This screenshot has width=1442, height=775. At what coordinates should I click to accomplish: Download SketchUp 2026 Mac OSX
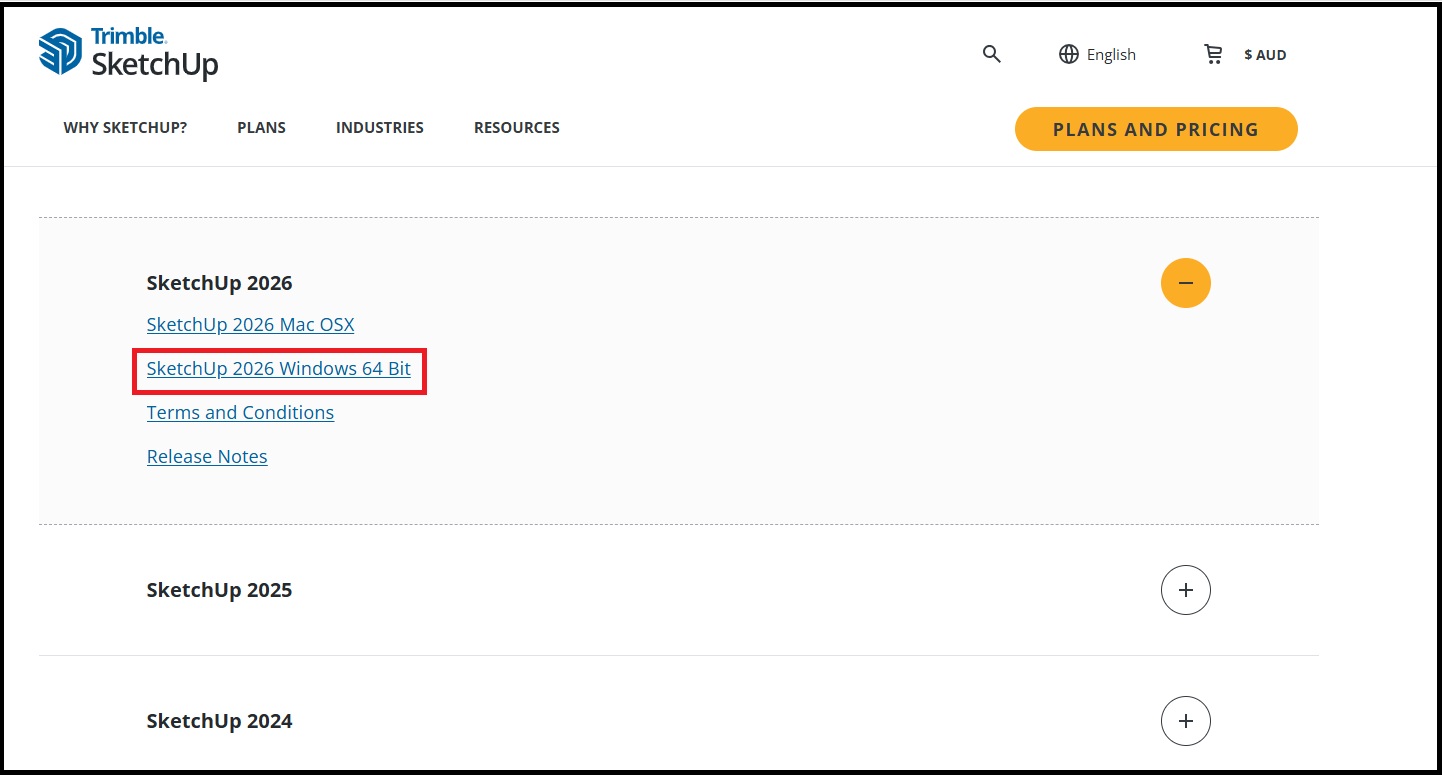(250, 325)
